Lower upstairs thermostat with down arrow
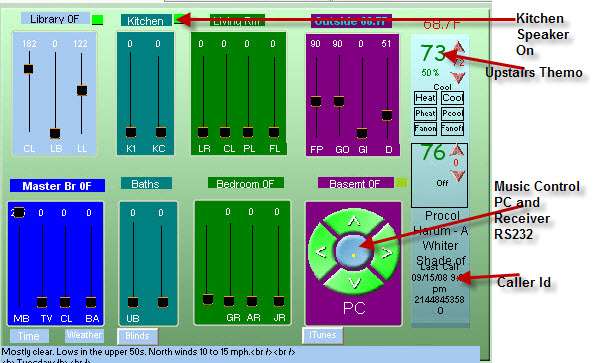This screenshot has height=363, width=595. [x=458, y=77]
